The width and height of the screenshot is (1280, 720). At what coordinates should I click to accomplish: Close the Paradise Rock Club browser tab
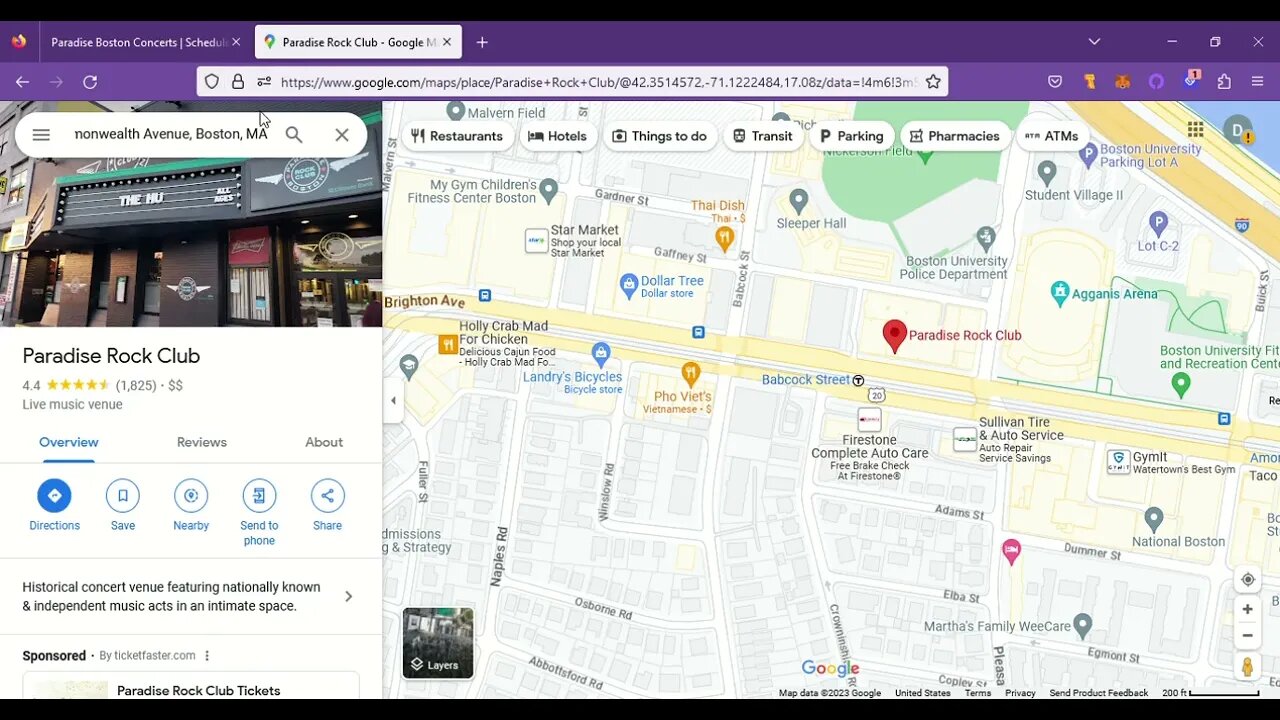(447, 42)
